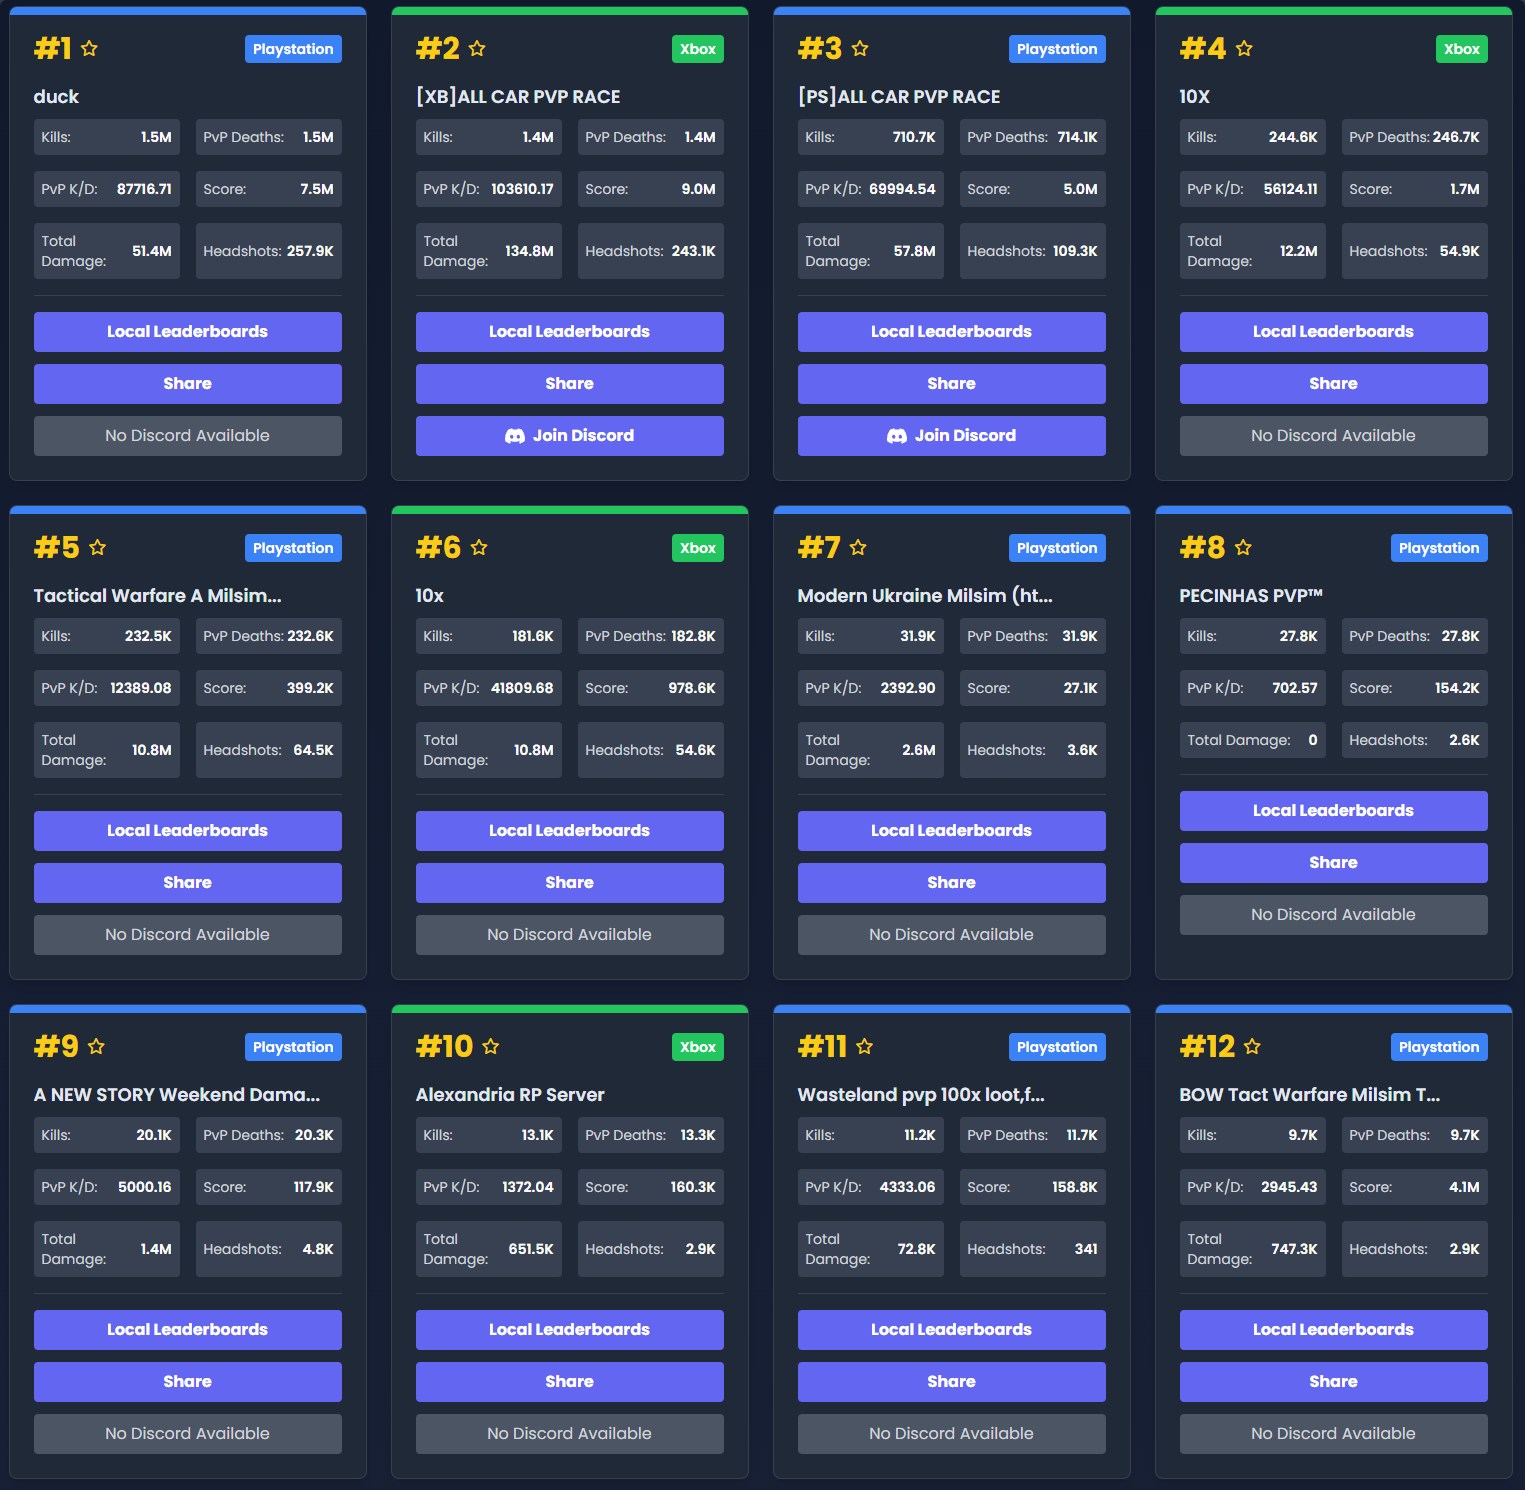1525x1490 pixels.
Task: Share the [XB]ALL CAR PVP RACE server
Action: coord(570,384)
